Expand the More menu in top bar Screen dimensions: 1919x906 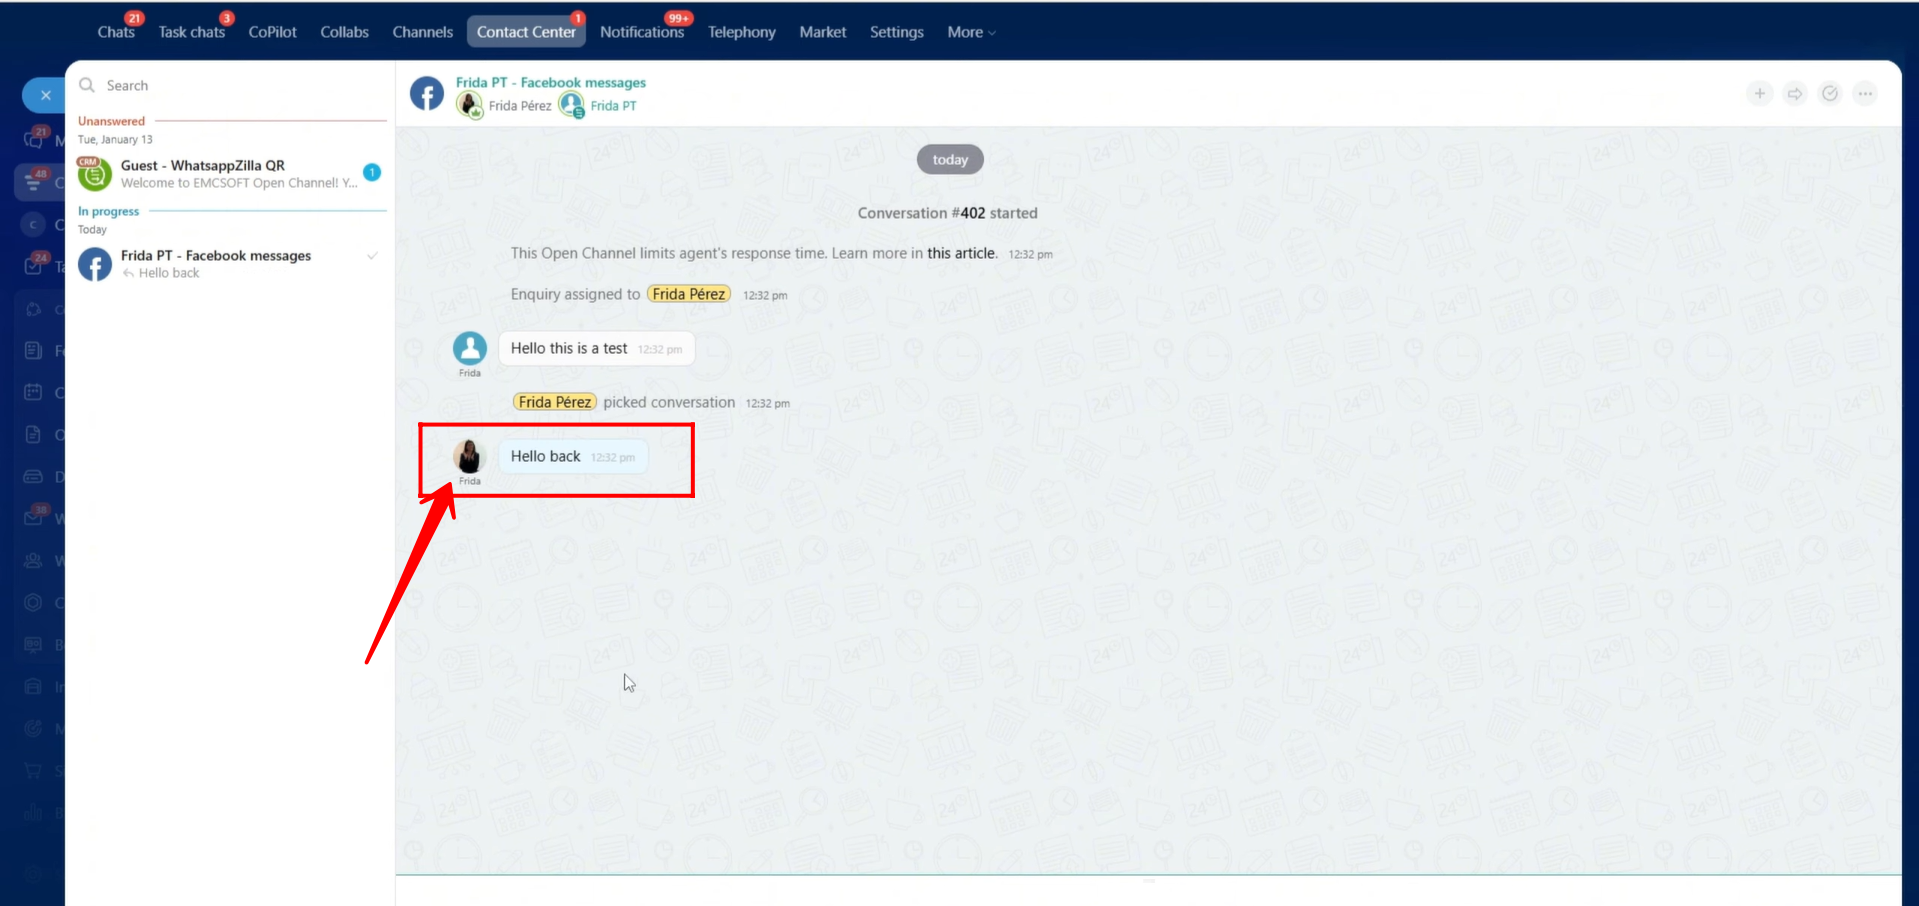point(970,32)
